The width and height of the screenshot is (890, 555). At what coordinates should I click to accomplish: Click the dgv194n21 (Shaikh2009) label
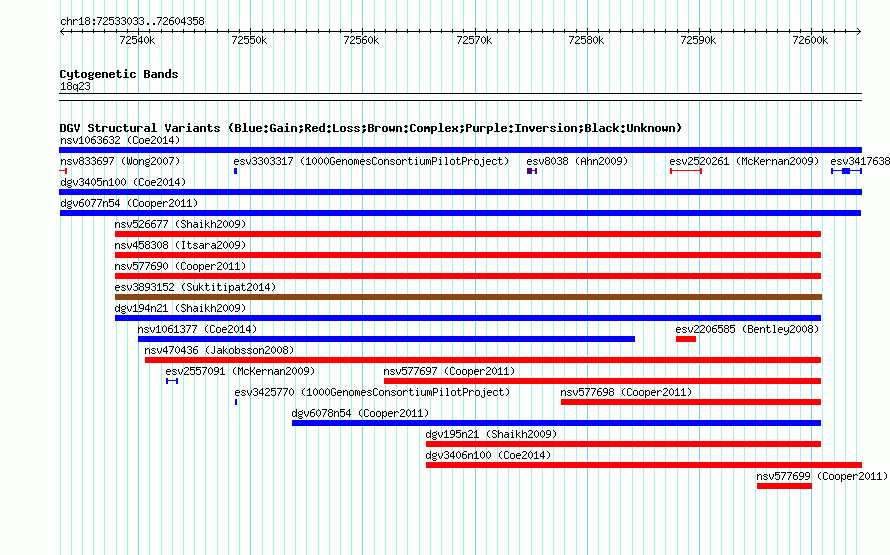(x=180, y=308)
